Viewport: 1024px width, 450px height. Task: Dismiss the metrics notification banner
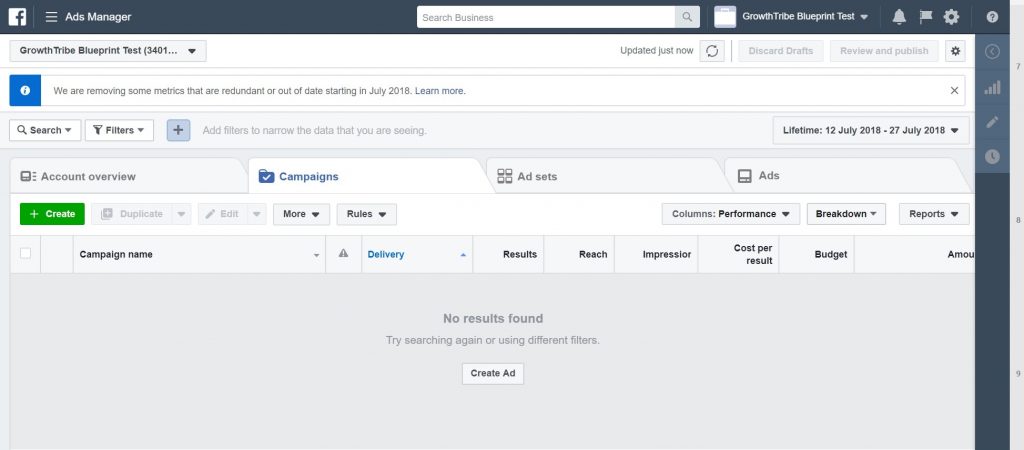[954, 90]
